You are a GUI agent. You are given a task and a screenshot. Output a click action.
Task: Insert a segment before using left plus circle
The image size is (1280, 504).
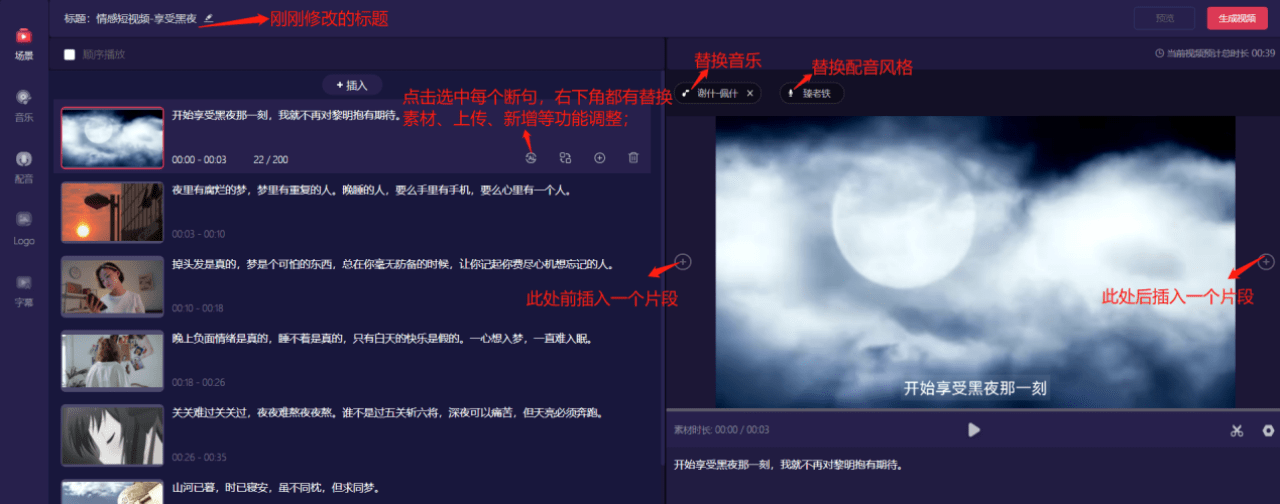click(x=683, y=262)
